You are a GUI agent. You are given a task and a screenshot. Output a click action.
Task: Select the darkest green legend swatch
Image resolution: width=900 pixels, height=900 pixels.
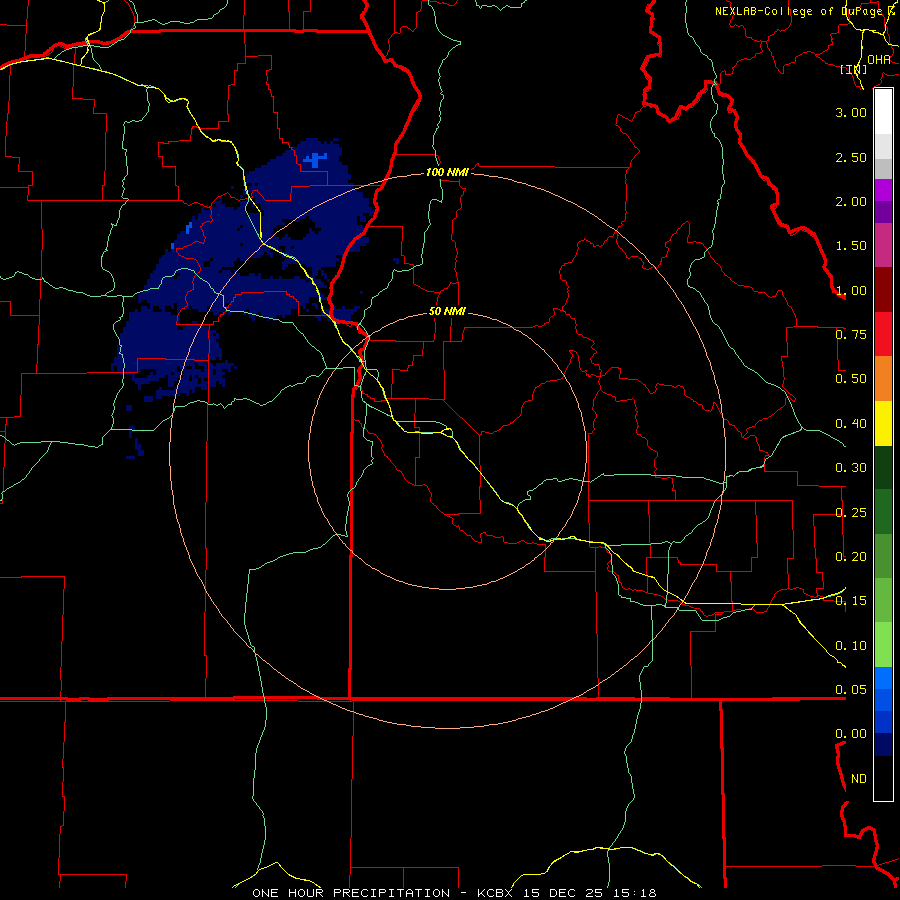click(x=883, y=467)
